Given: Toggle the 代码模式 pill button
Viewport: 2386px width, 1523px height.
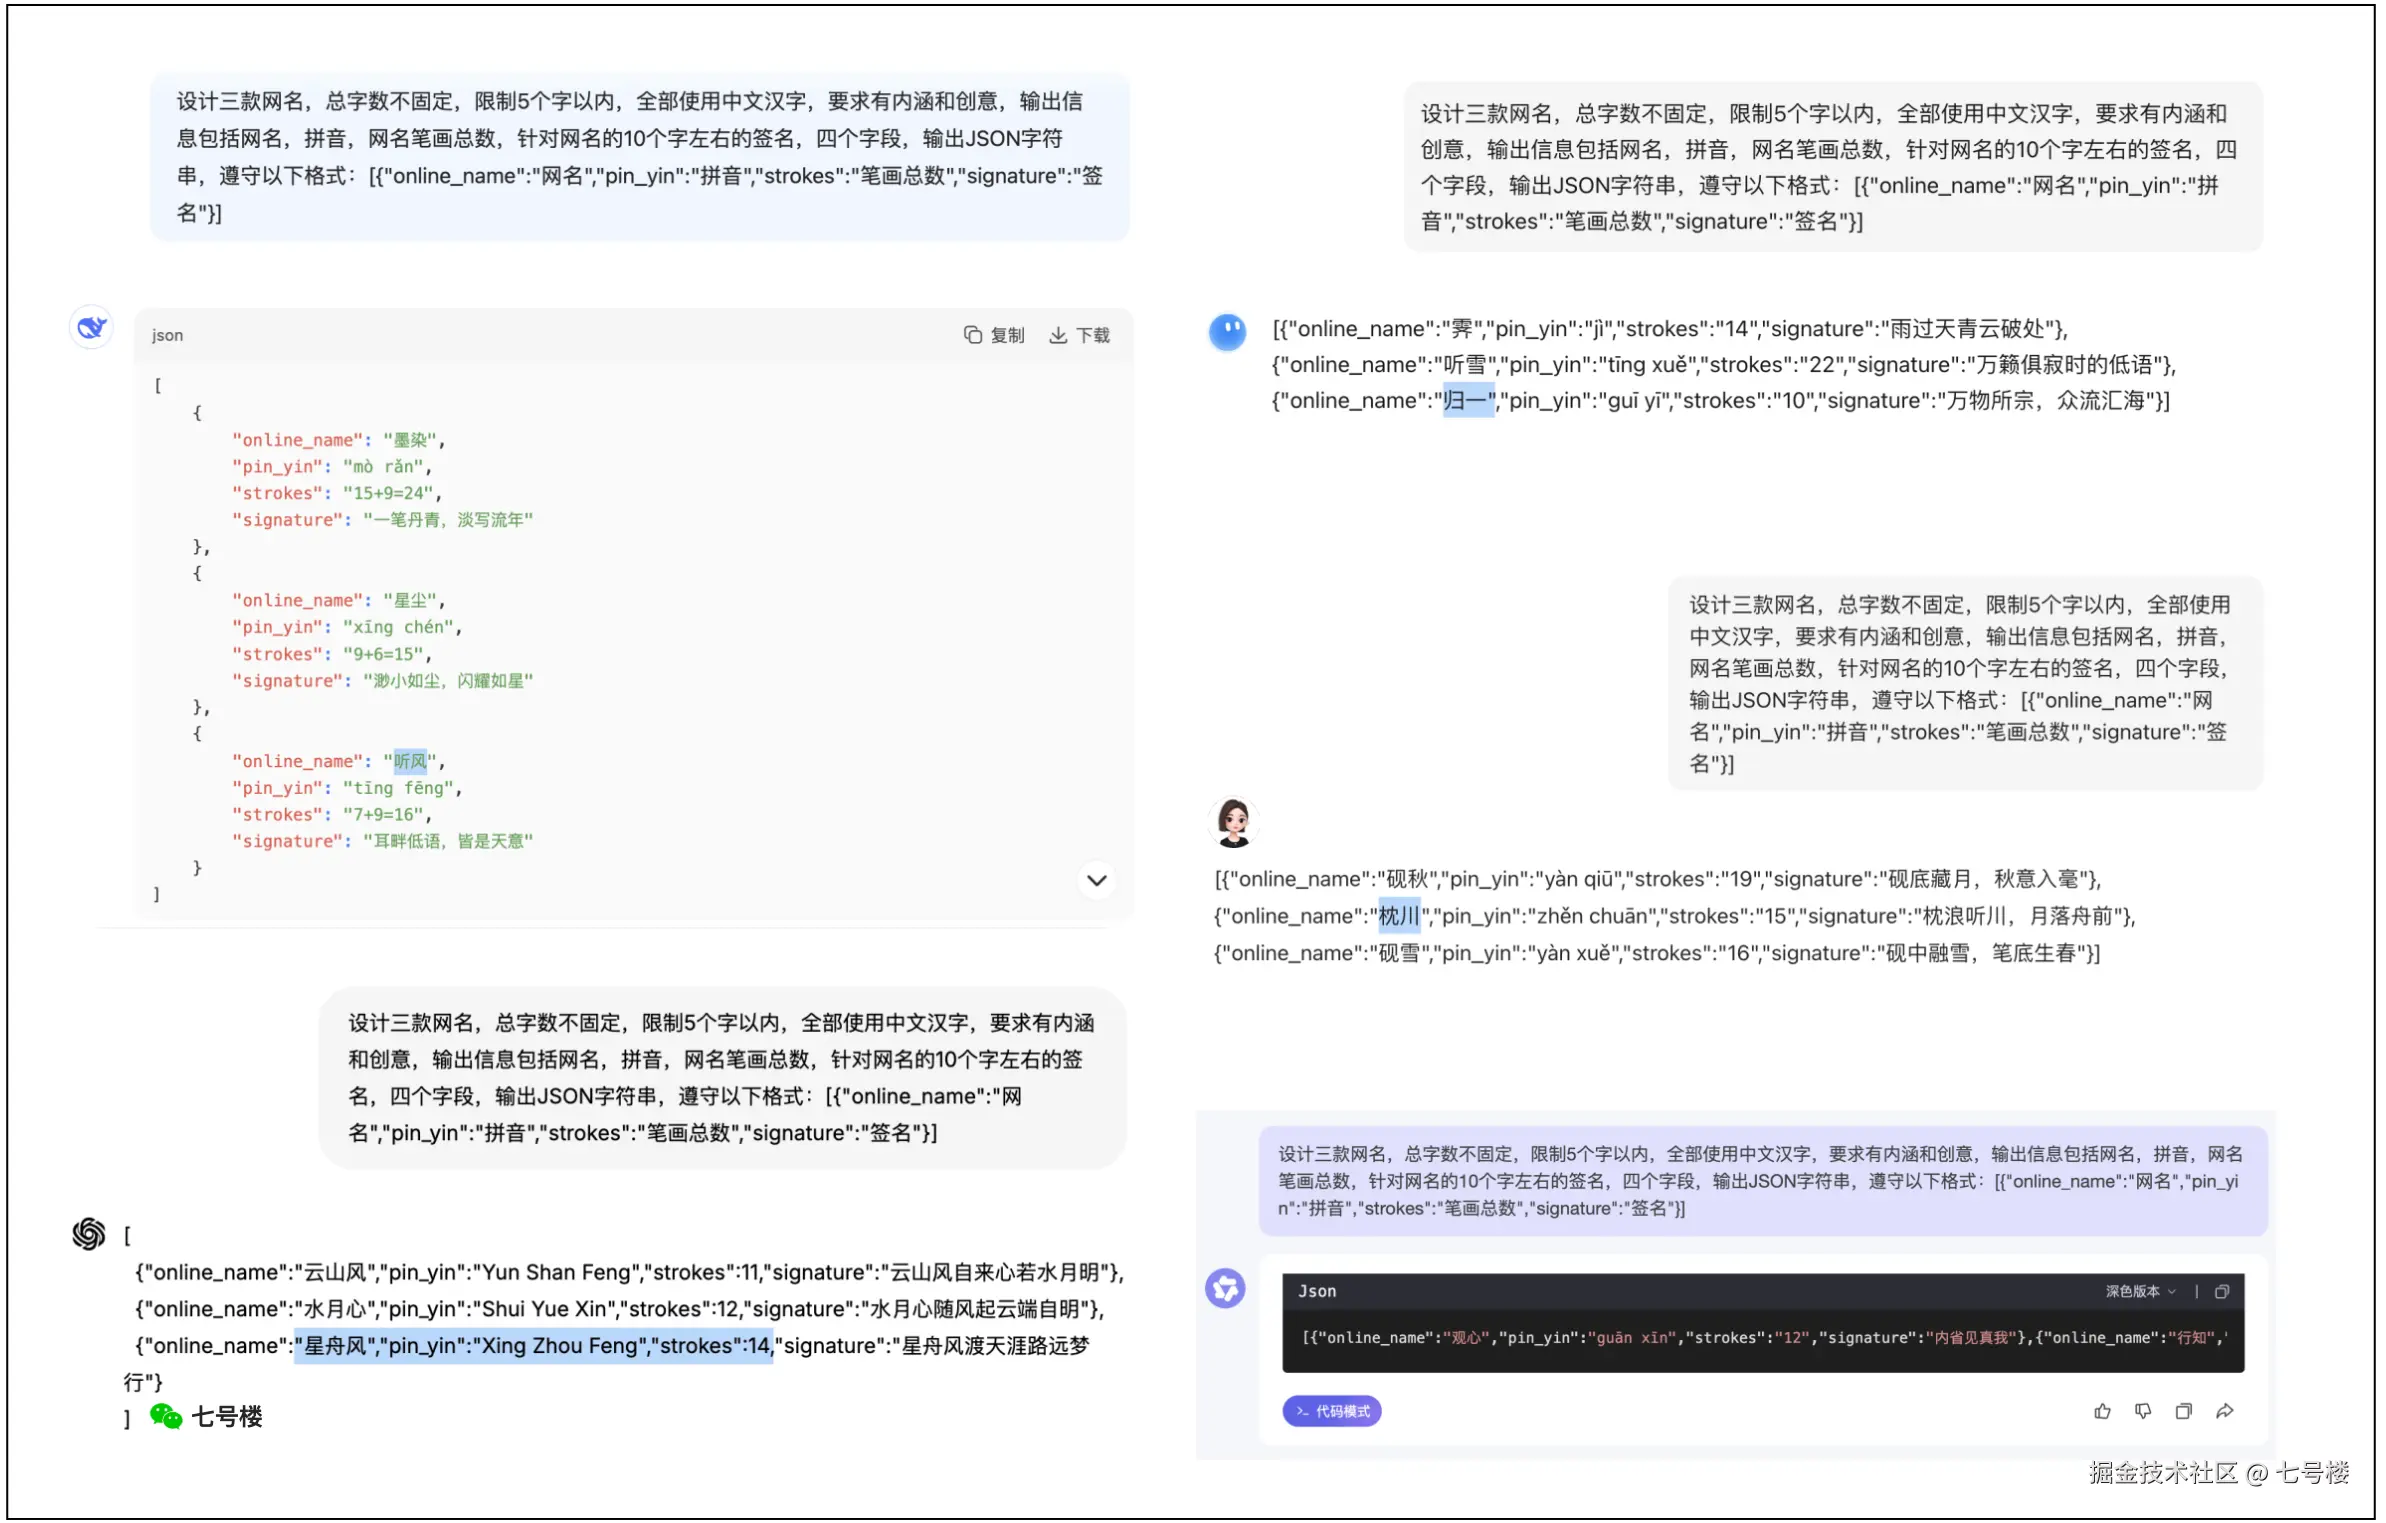Looking at the screenshot, I should click(1332, 1411).
